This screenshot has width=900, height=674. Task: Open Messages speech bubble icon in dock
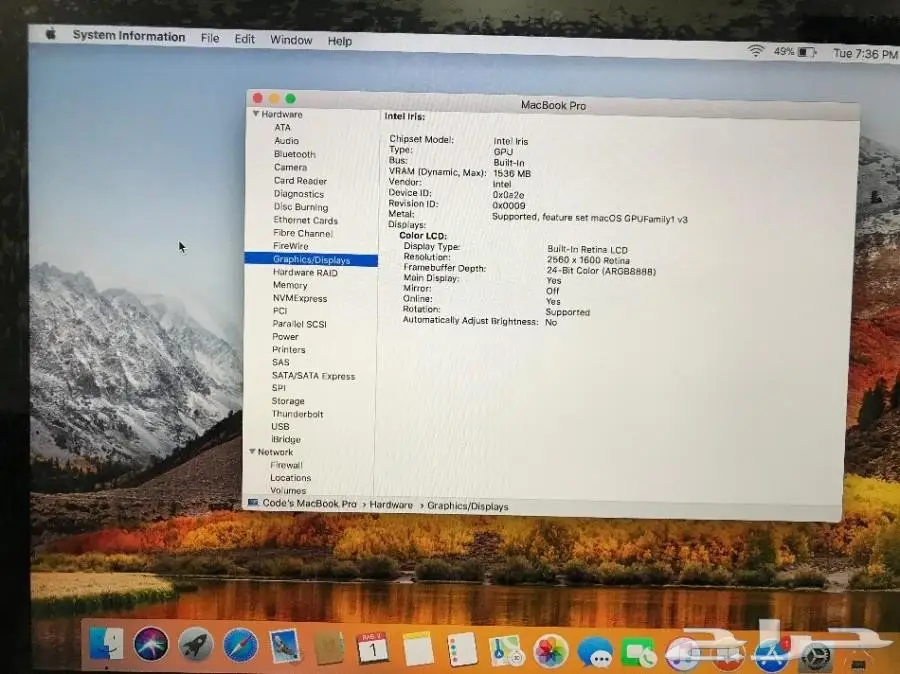pos(595,653)
